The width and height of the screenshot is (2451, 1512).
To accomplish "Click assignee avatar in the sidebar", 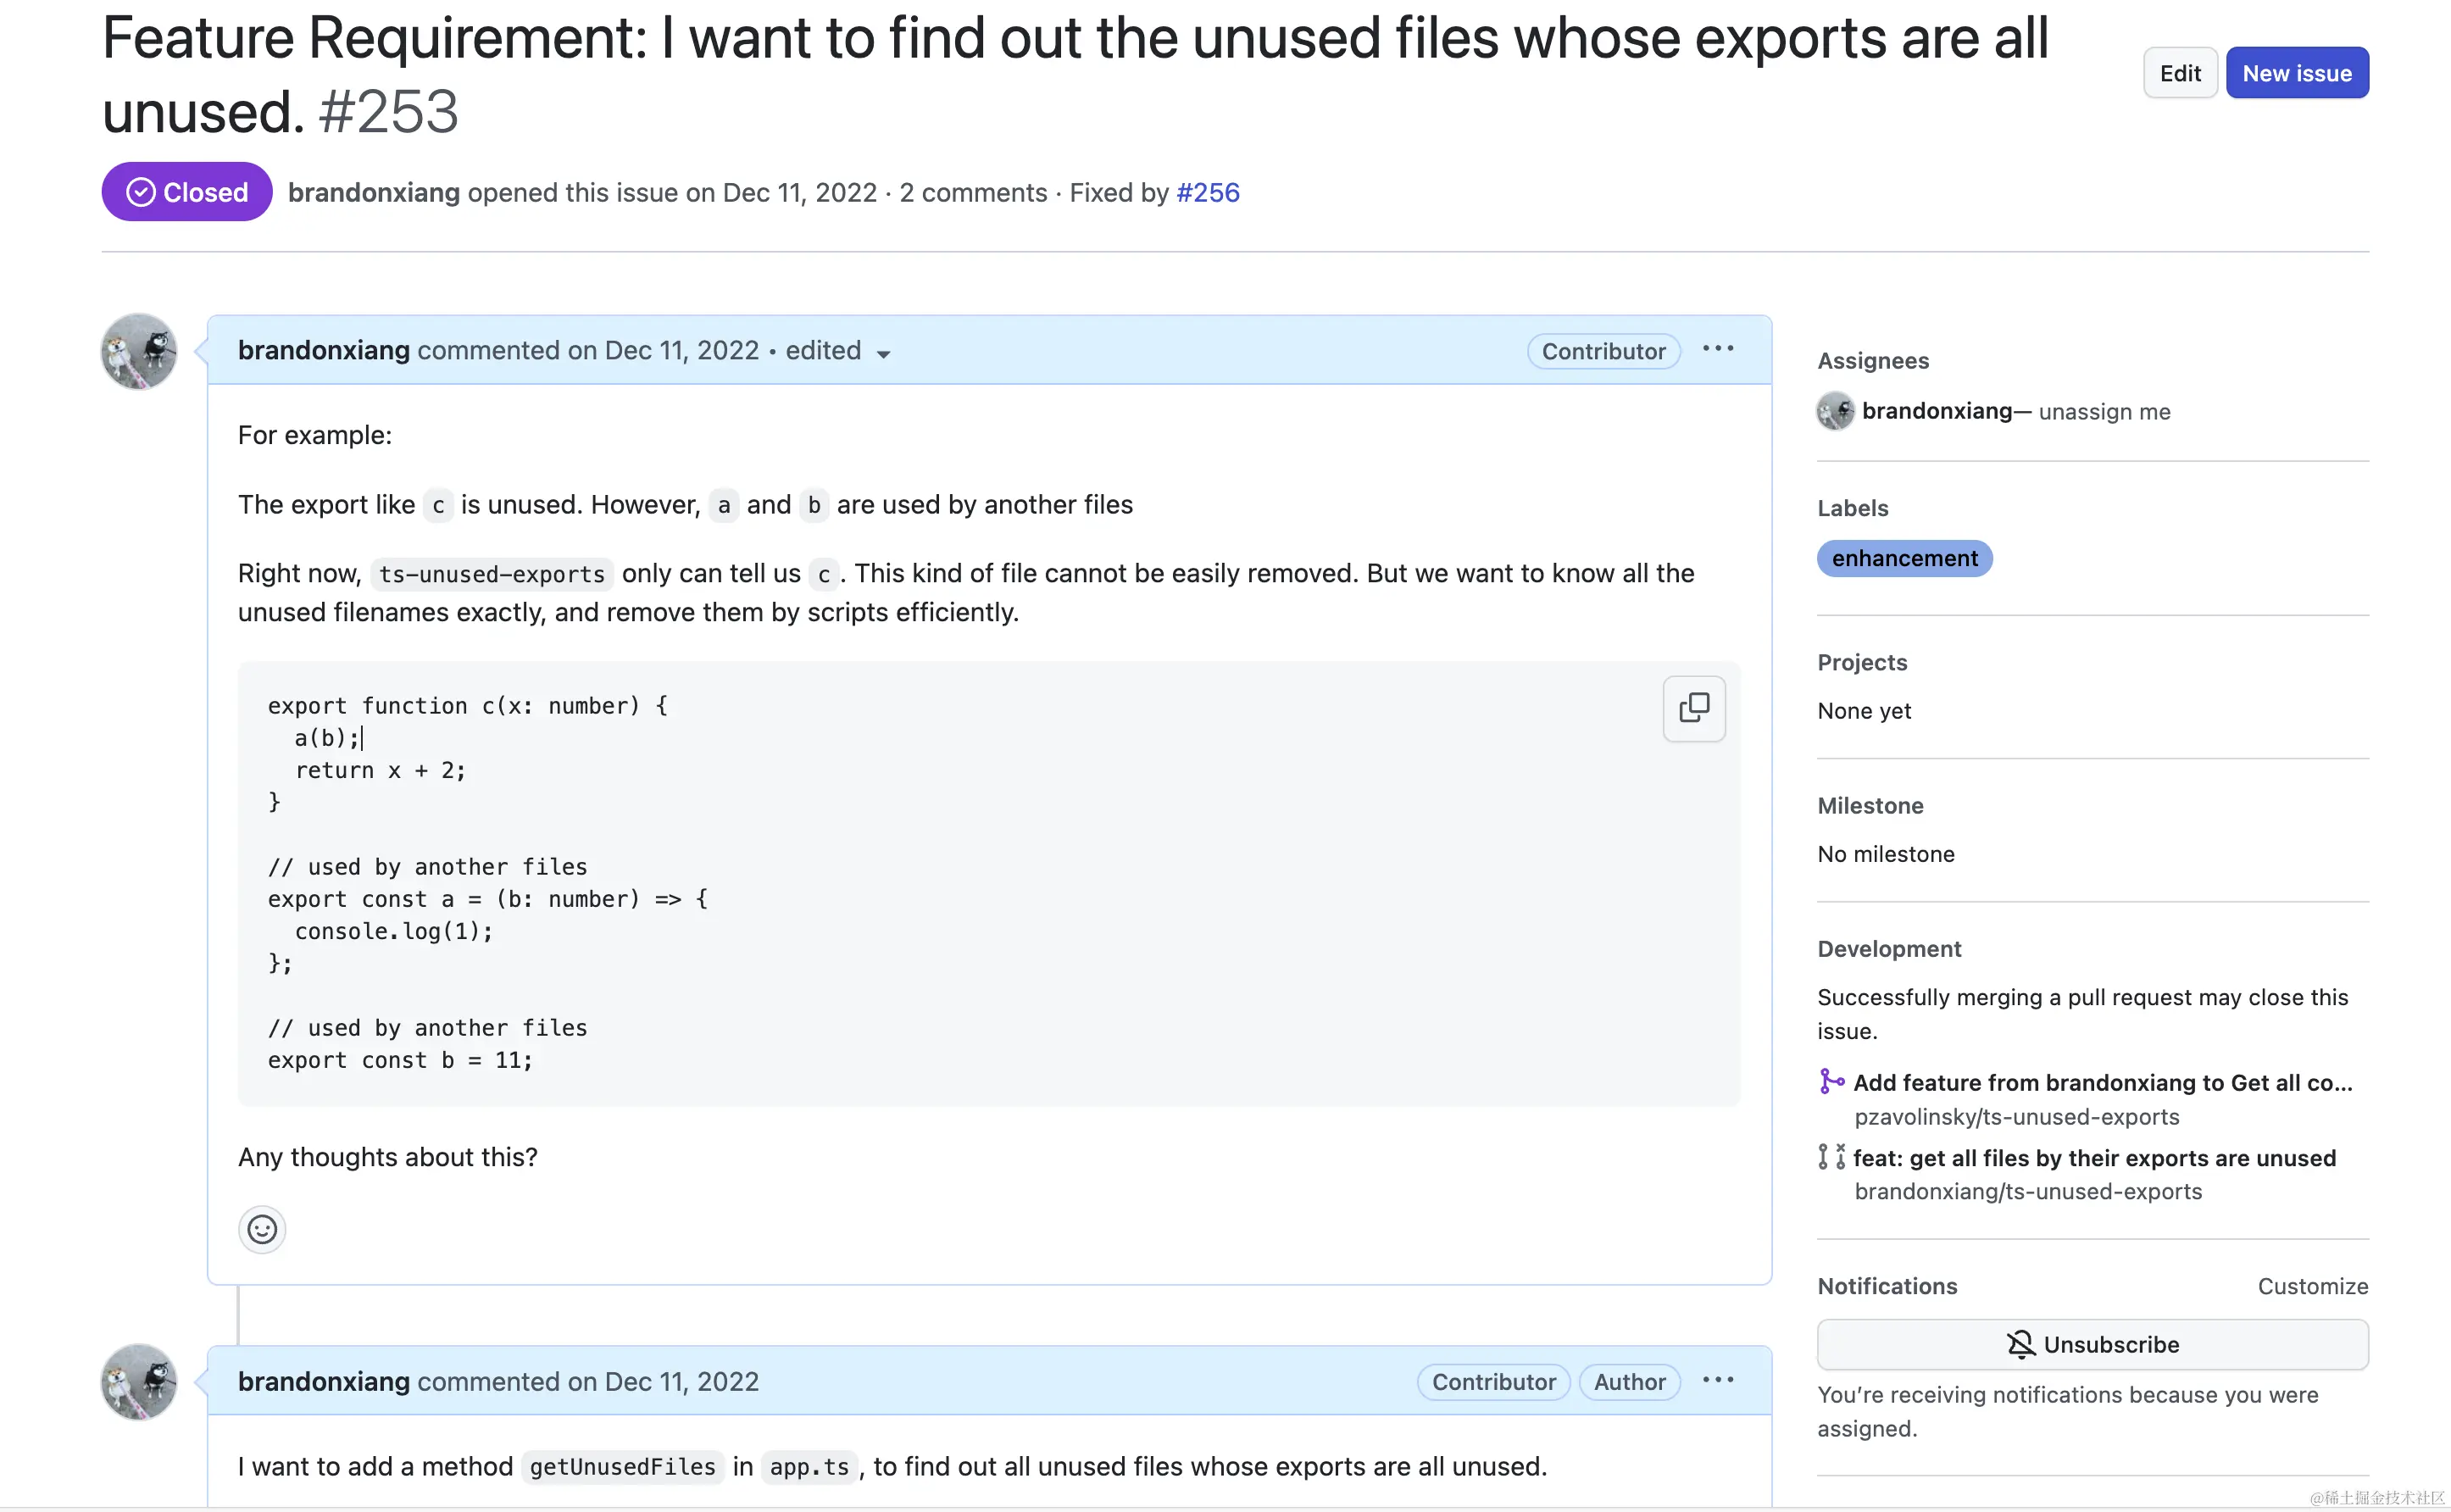I will (1834, 411).
